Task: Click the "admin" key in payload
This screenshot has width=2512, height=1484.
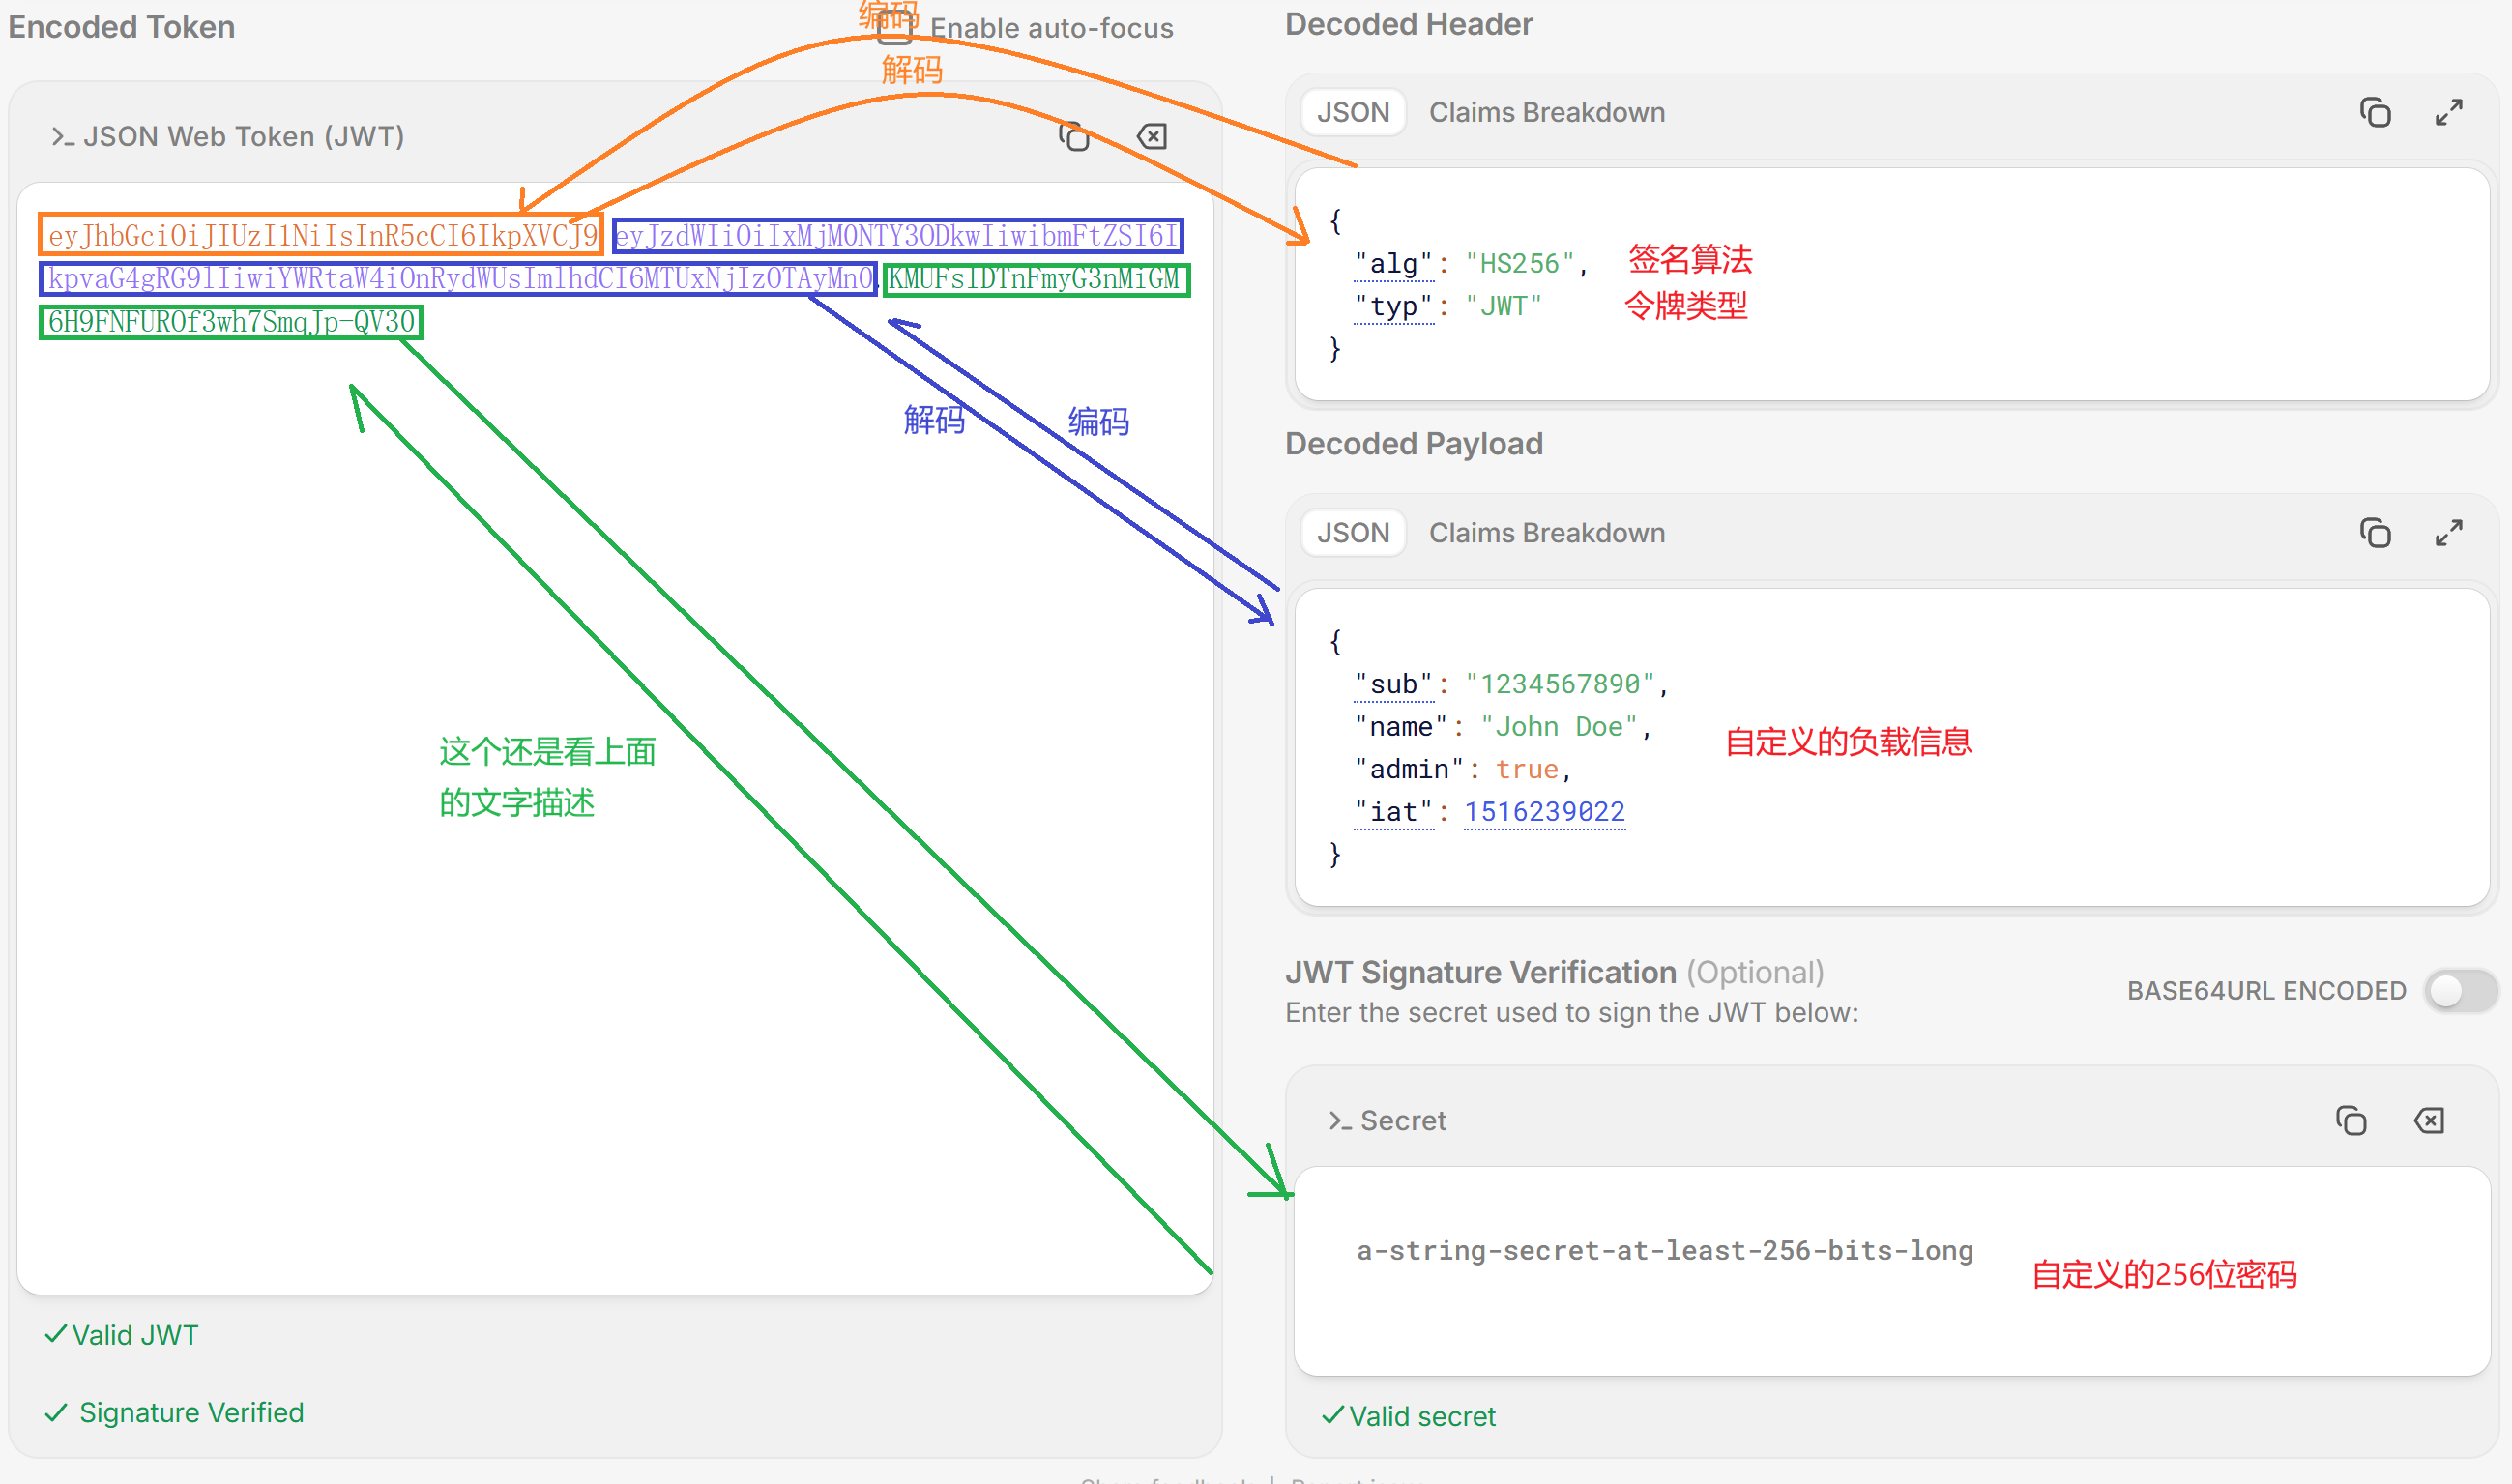Action: (1409, 769)
